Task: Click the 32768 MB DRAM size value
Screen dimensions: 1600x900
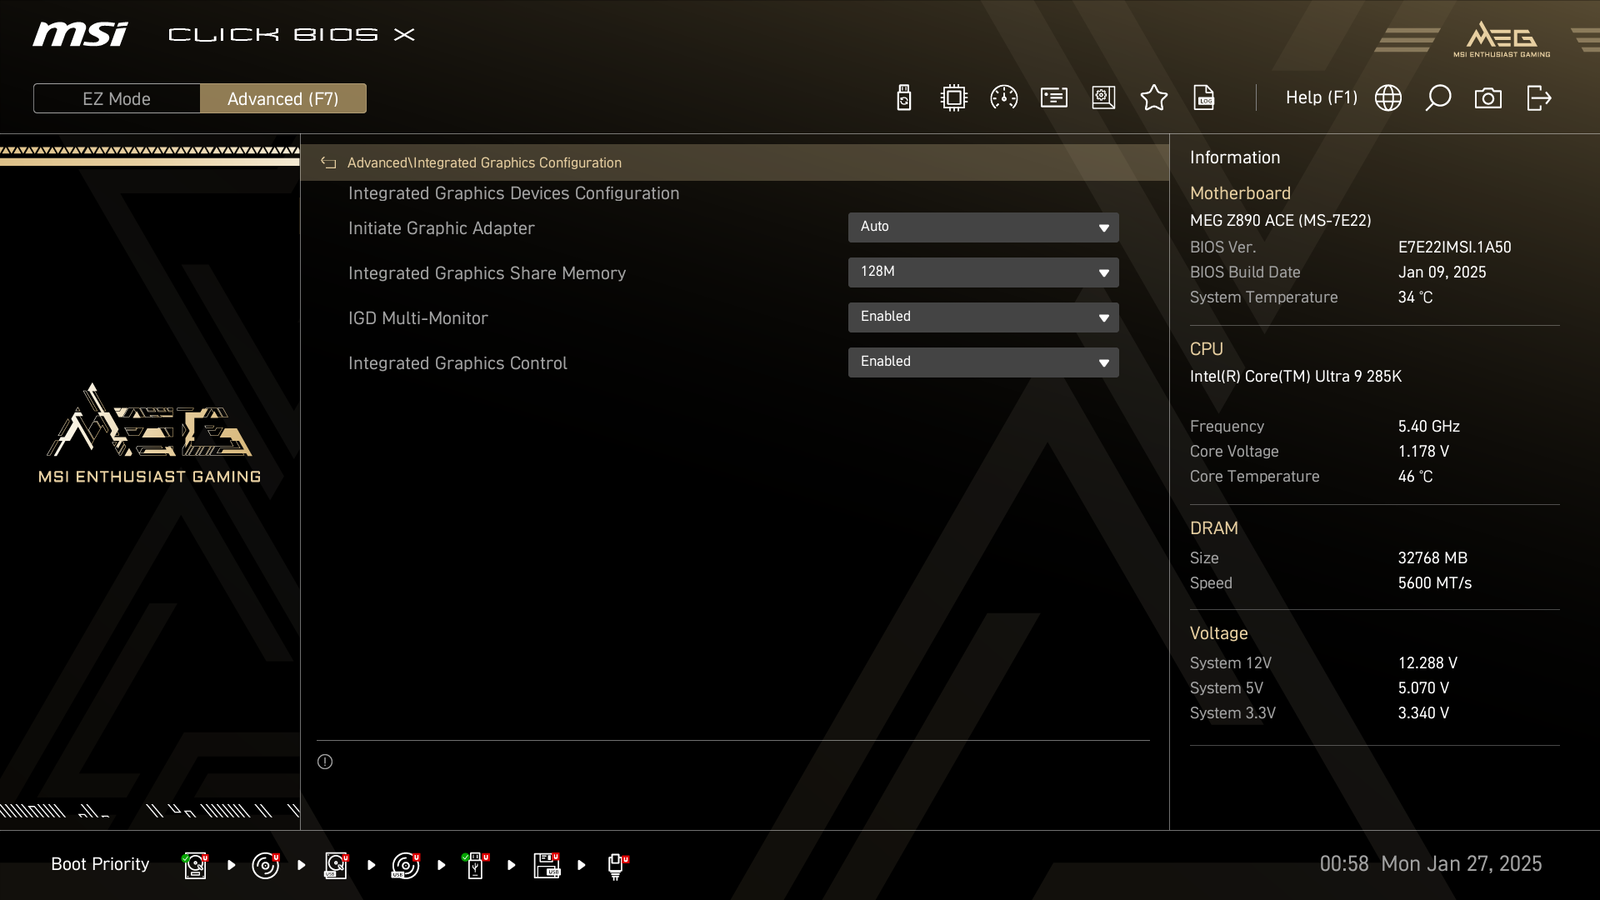Action: [x=1432, y=558]
